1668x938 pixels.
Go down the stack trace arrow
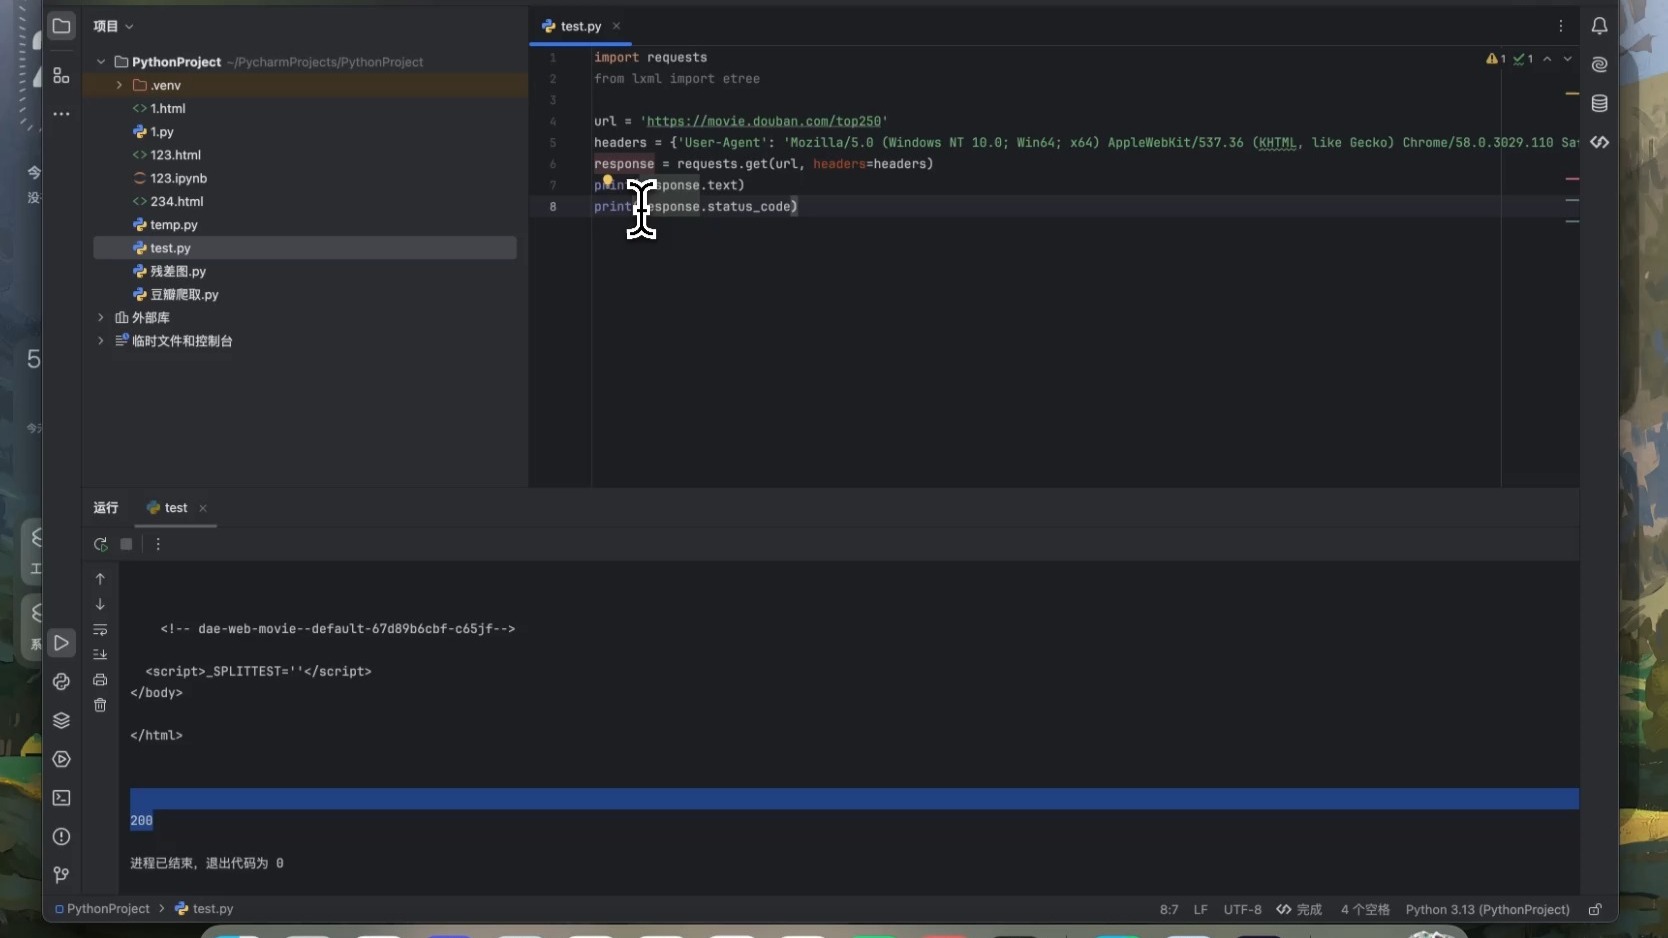click(100, 604)
